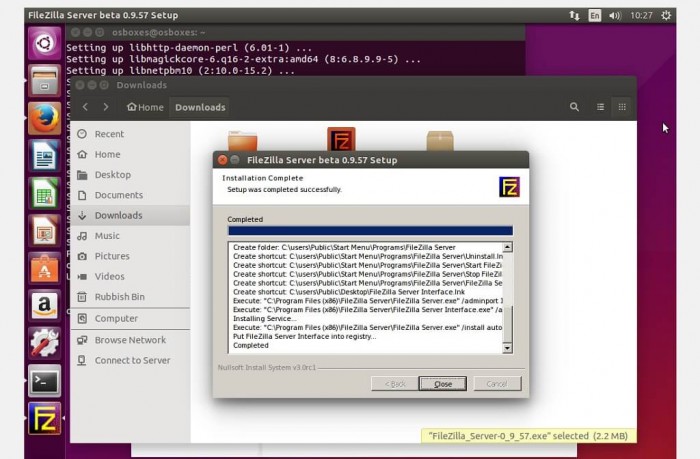Click the install log scrollbar thumb
The width and height of the screenshot is (700, 459).
tap(507, 324)
